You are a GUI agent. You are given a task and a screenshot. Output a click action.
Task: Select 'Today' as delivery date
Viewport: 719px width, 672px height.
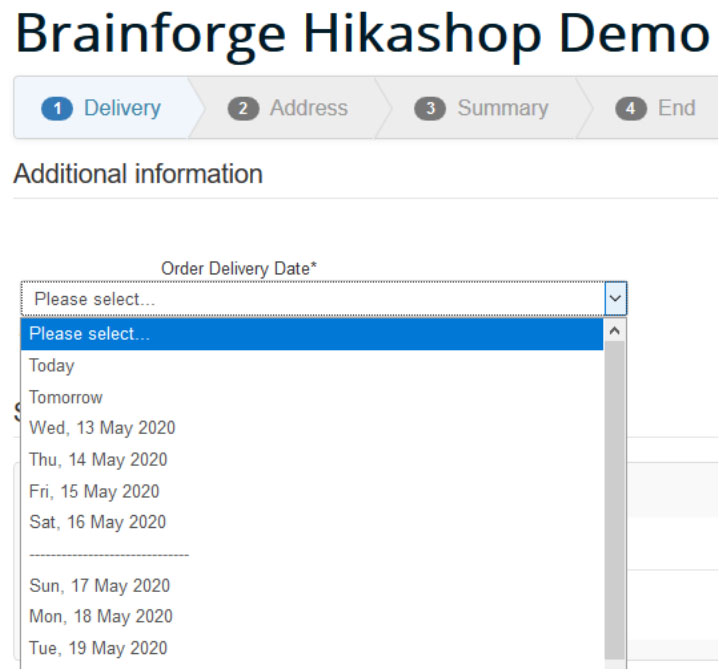312,365
